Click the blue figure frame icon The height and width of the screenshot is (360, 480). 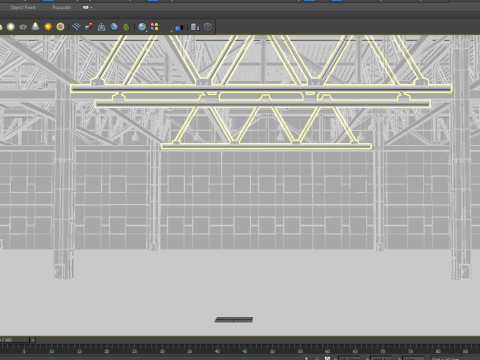tap(101, 27)
